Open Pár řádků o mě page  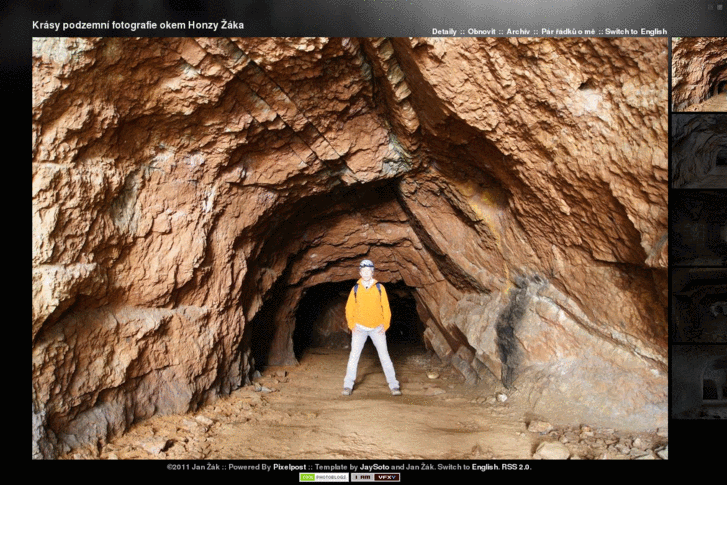point(568,32)
